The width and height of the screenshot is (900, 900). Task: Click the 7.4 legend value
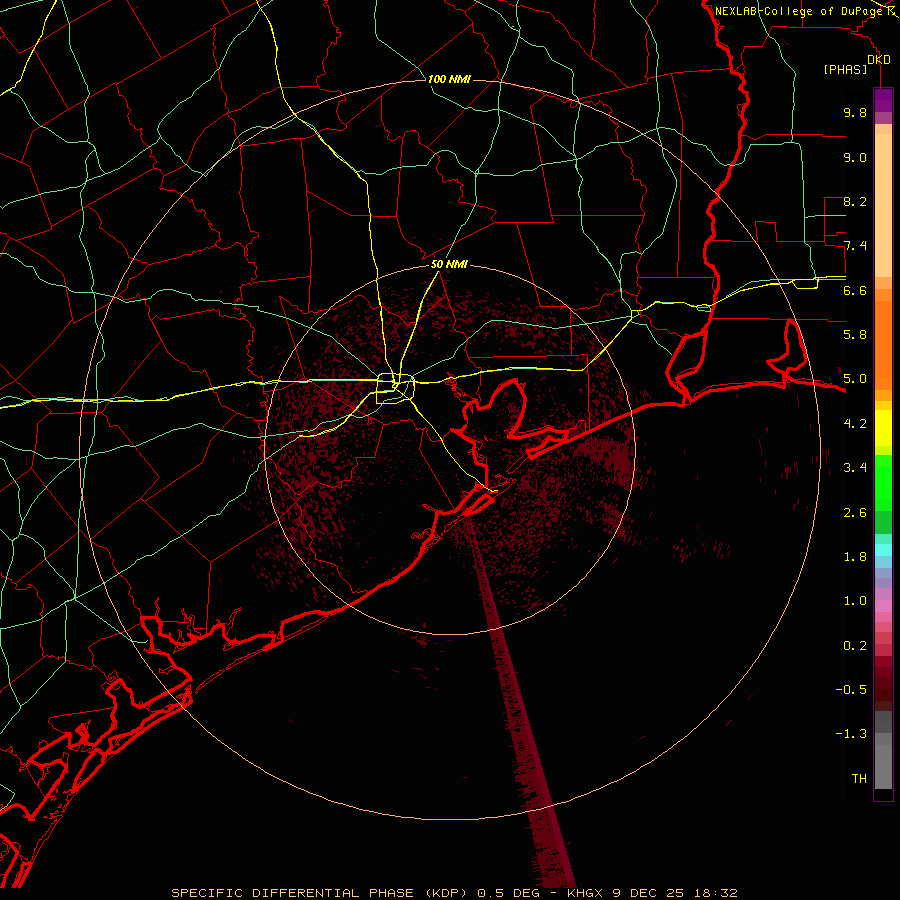[x=855, y=246]
